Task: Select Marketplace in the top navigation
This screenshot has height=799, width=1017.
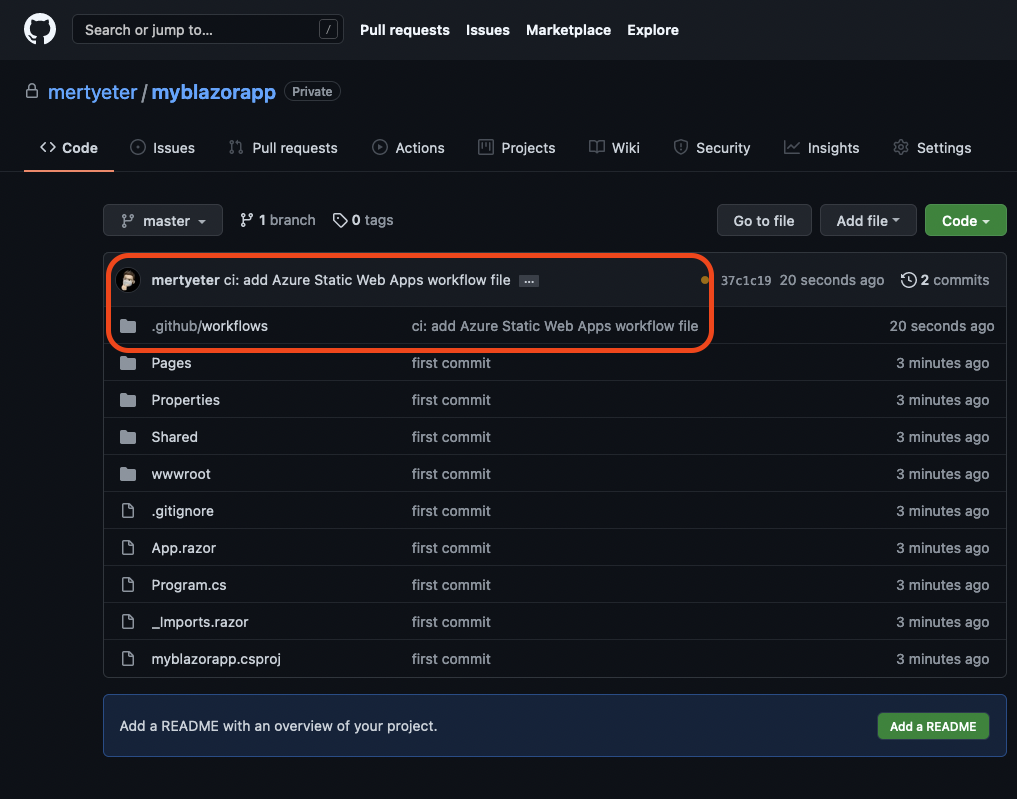Action: [568, 30]
